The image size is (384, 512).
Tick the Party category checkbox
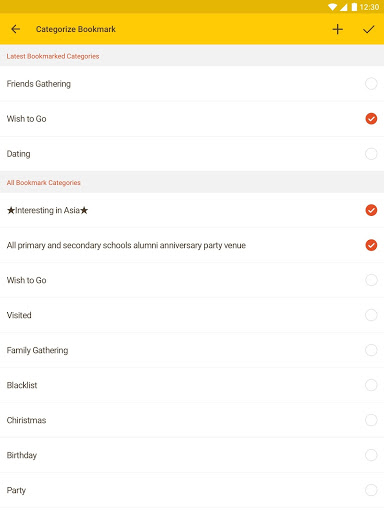pyautogui.click(x=371, y=490)
